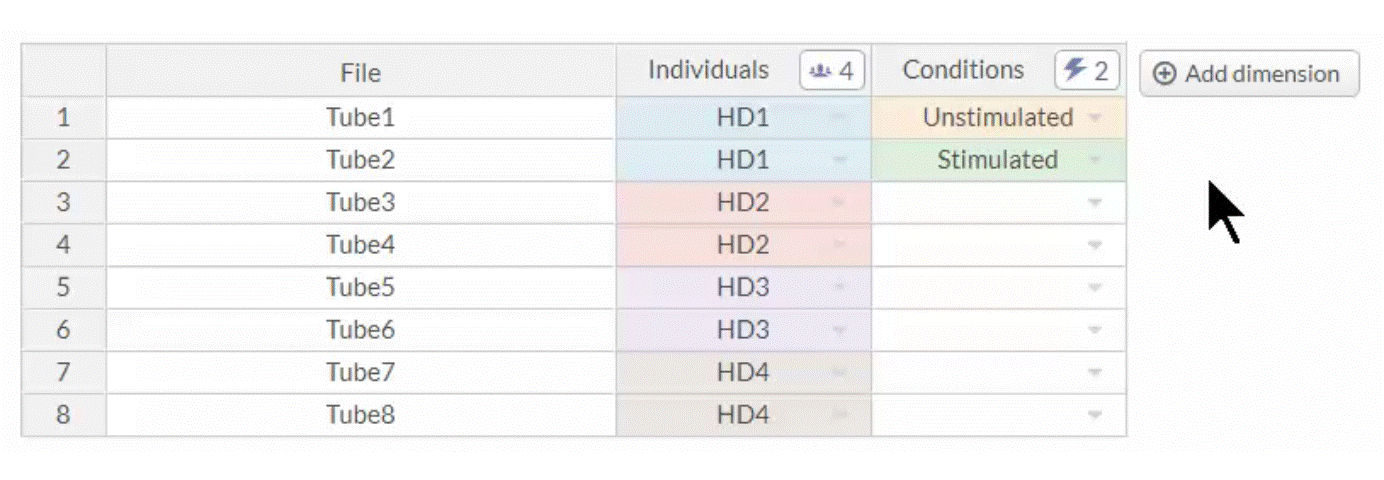Click the File column header
Image resolution: width=1384 pixels, height=480 pixels.
pos(360,72)
